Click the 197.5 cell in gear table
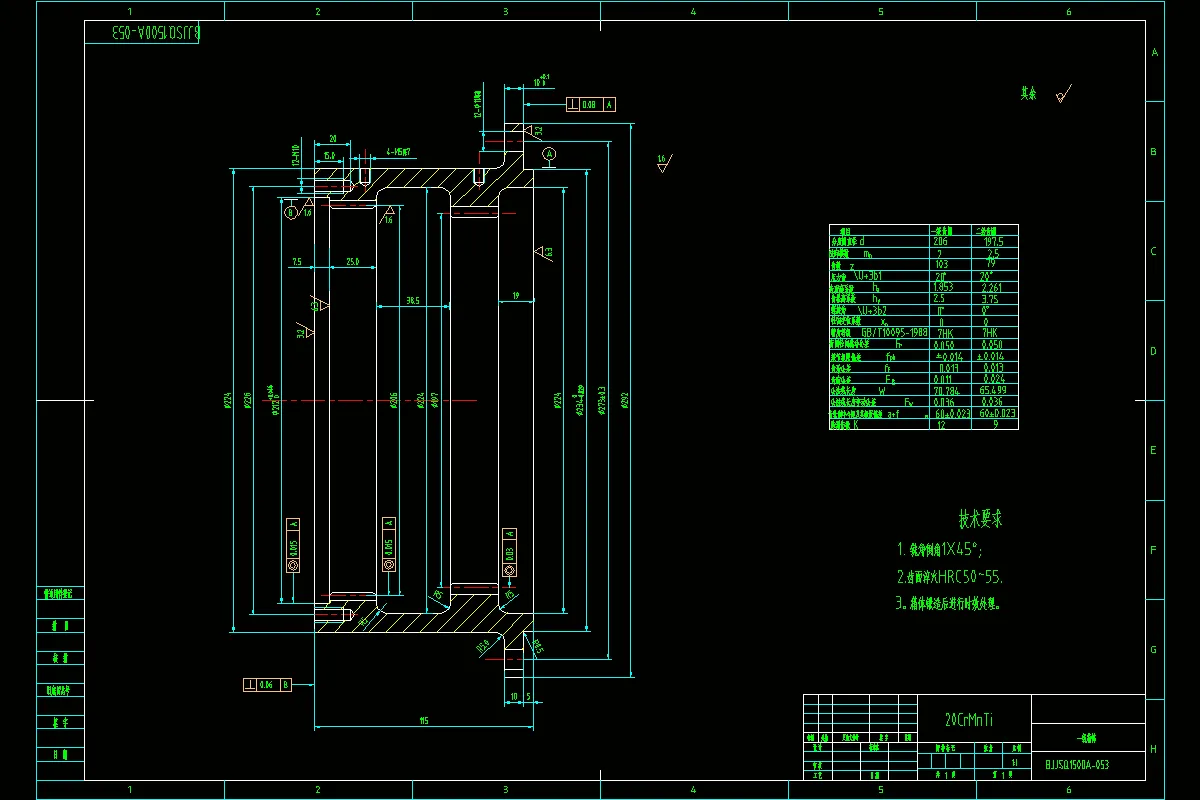The height and width of the screenshot is (800, 1200). click(x=993, y=241)
